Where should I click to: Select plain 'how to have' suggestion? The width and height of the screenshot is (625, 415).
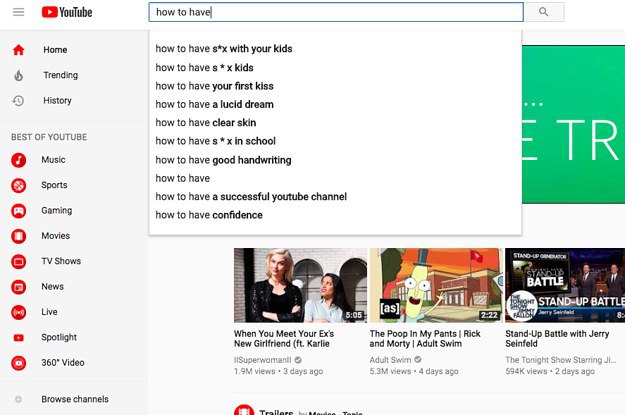pos(335,178)
